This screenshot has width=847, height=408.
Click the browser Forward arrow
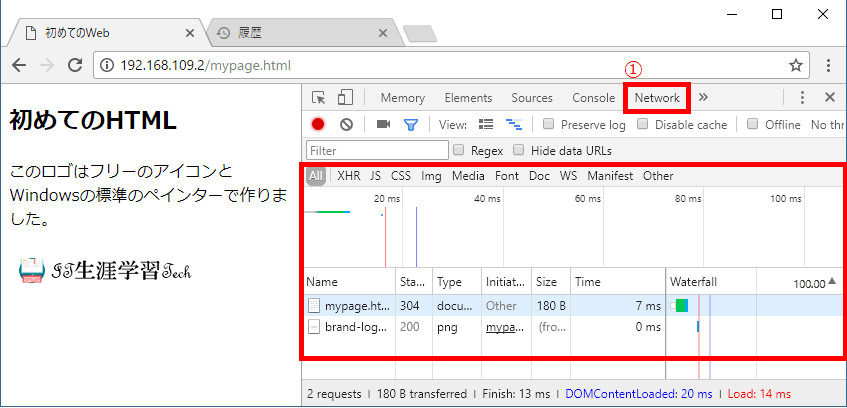tap(47, 66)
